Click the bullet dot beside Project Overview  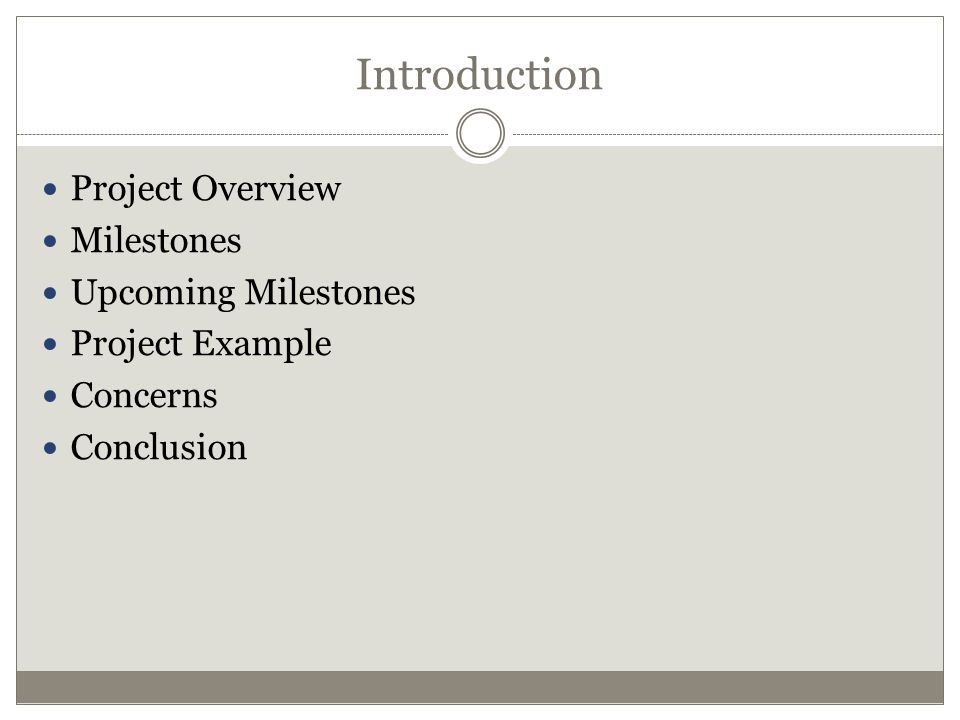pos(50,189)
